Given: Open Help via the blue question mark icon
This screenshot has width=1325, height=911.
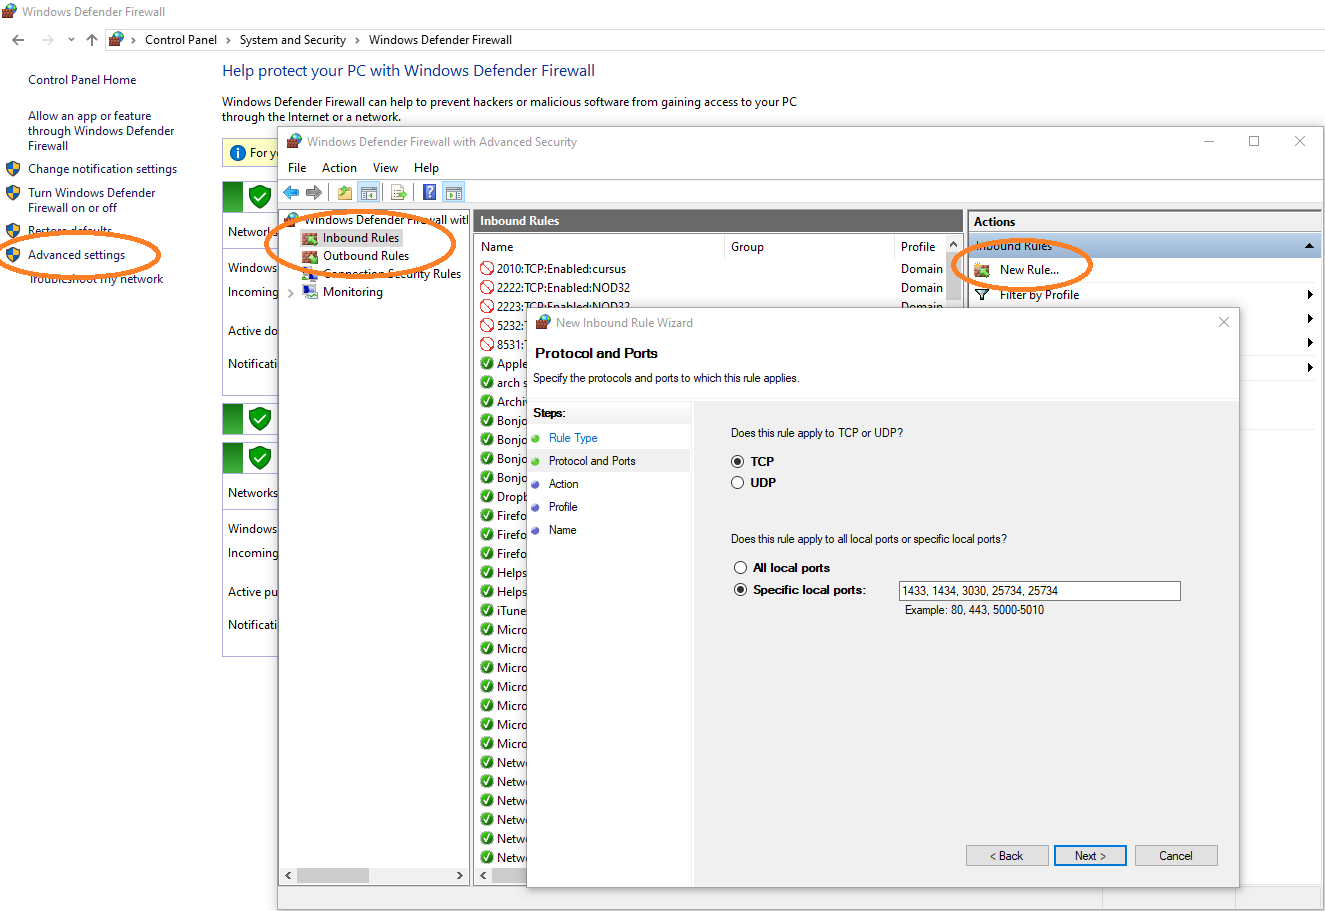Looking at the screenshot, I should coord(429,192).
